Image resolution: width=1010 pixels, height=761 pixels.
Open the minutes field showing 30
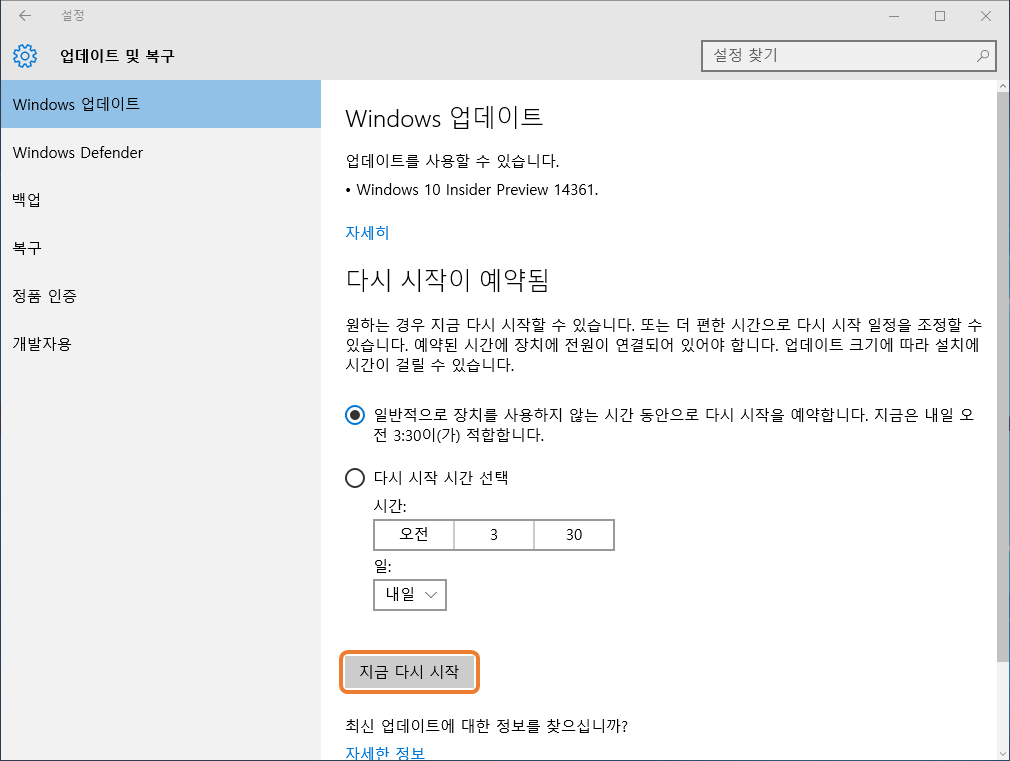click(574, 535)
